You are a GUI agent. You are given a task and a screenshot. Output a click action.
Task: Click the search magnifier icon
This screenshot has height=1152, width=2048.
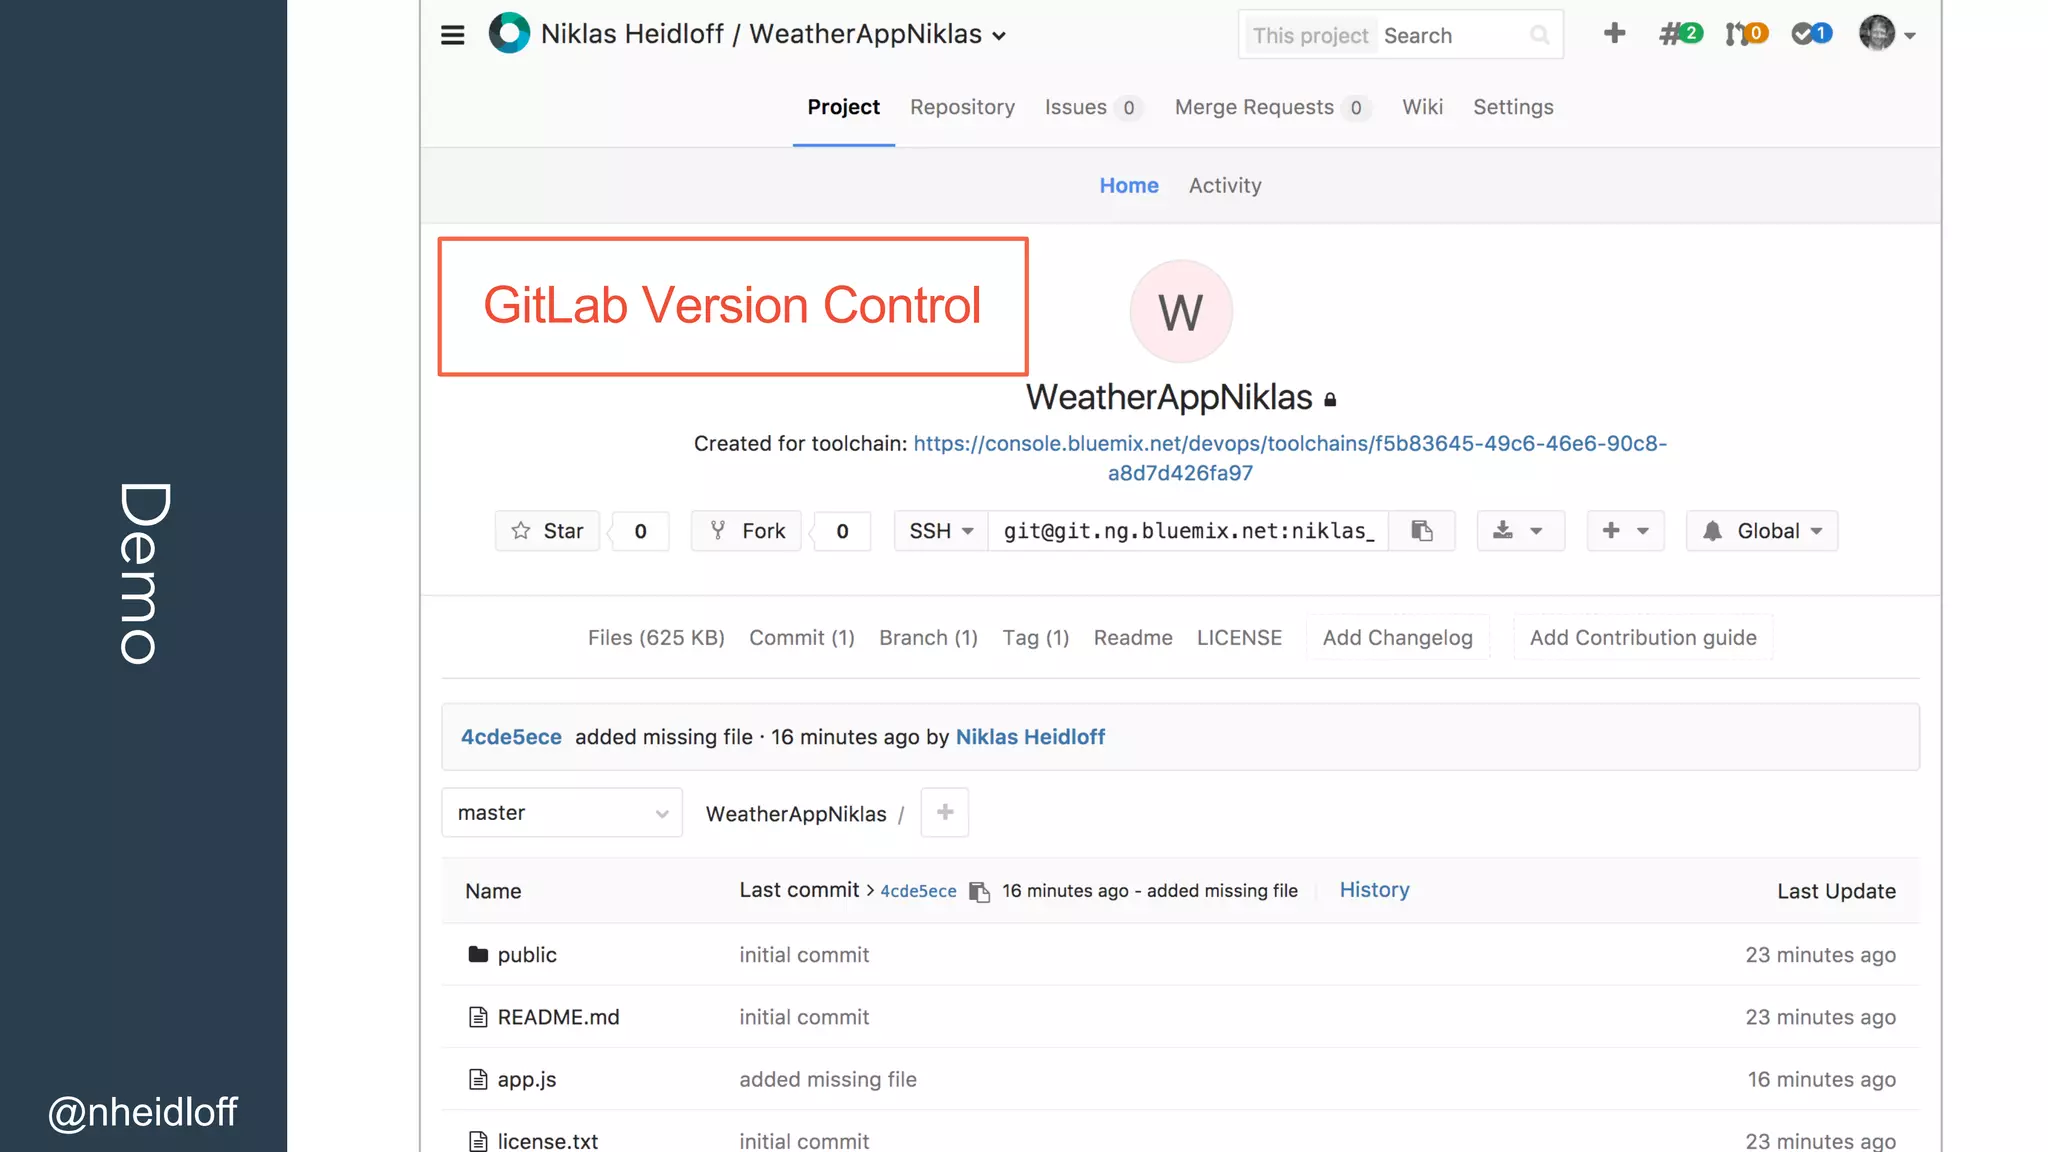click(x=1539, y=36)
